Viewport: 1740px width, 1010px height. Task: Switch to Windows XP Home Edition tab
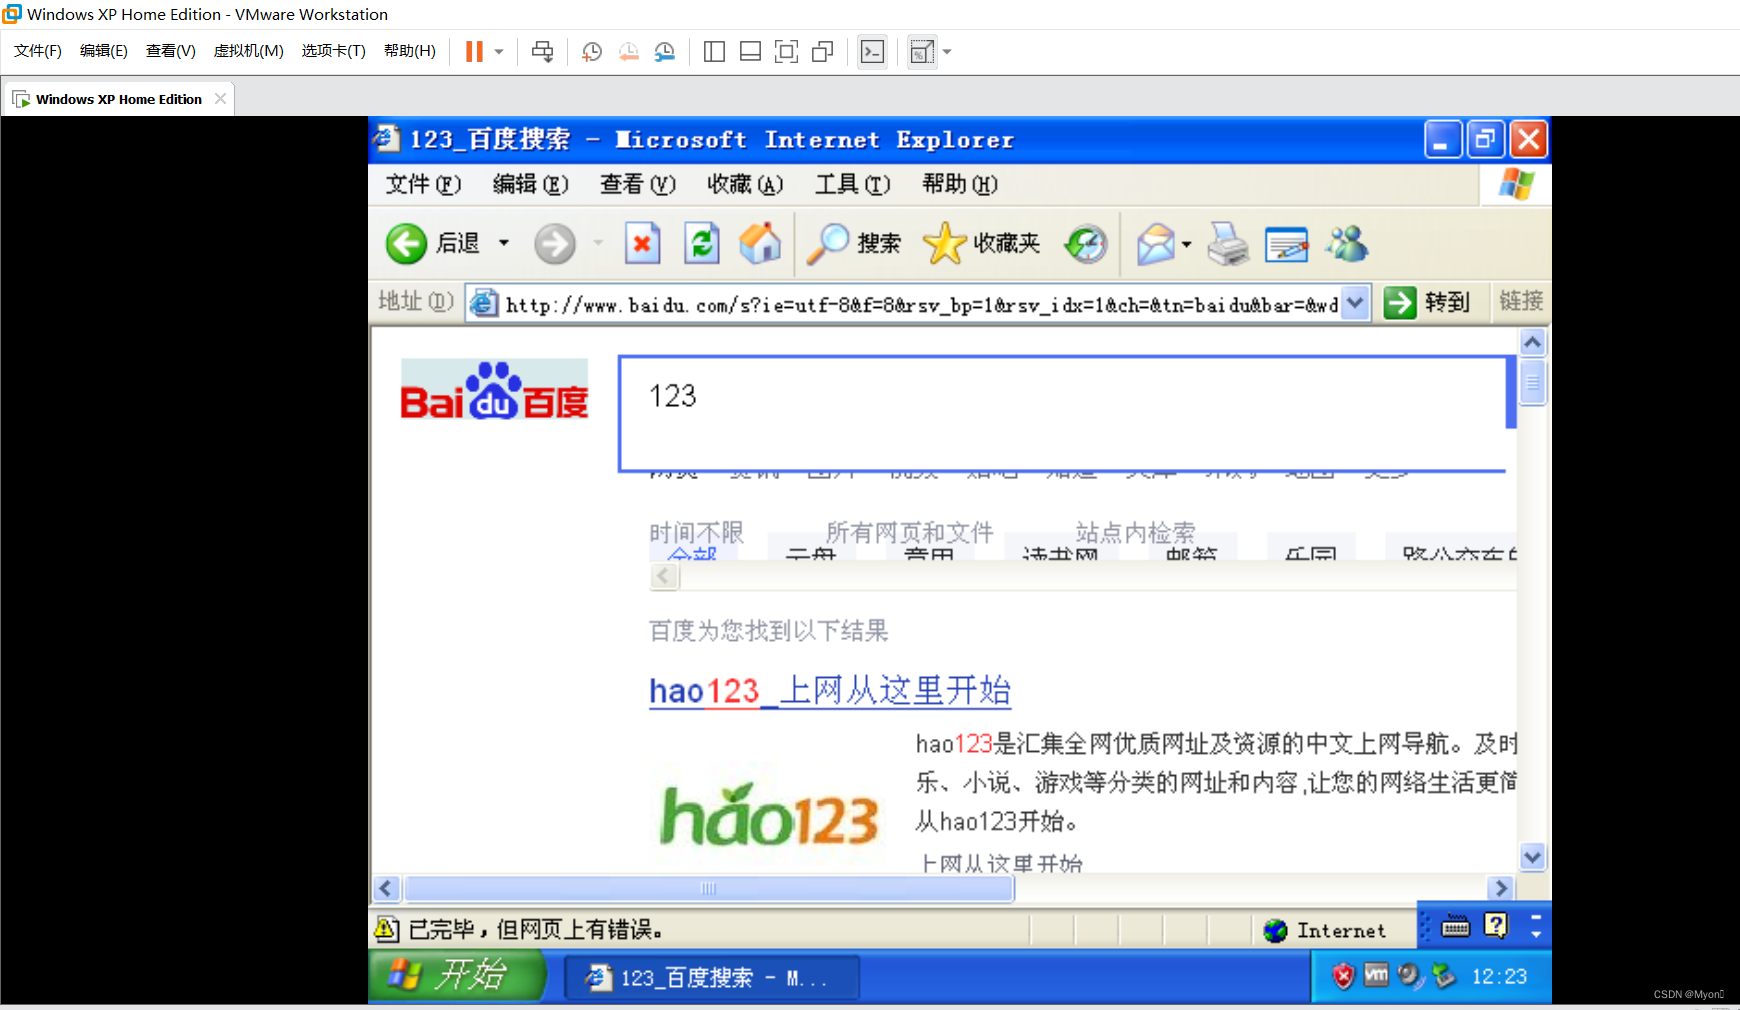118,99
